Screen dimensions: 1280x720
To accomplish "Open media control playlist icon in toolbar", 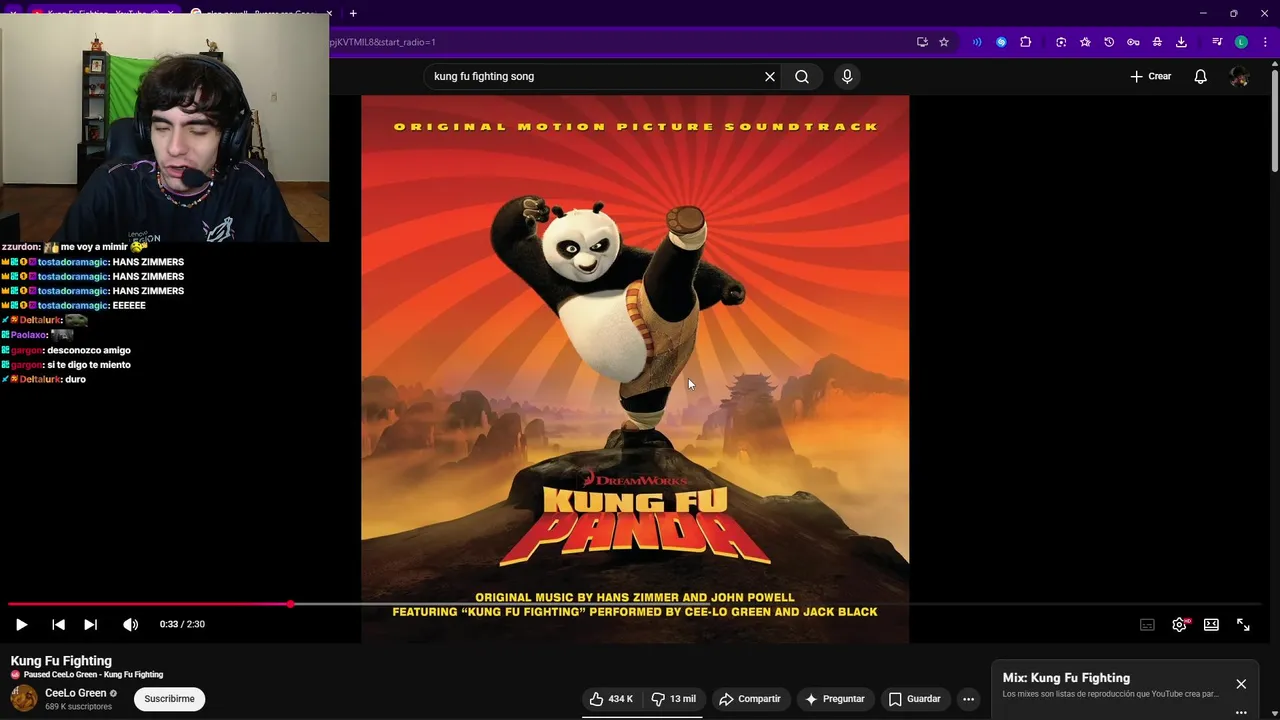I will point(1217,42).
